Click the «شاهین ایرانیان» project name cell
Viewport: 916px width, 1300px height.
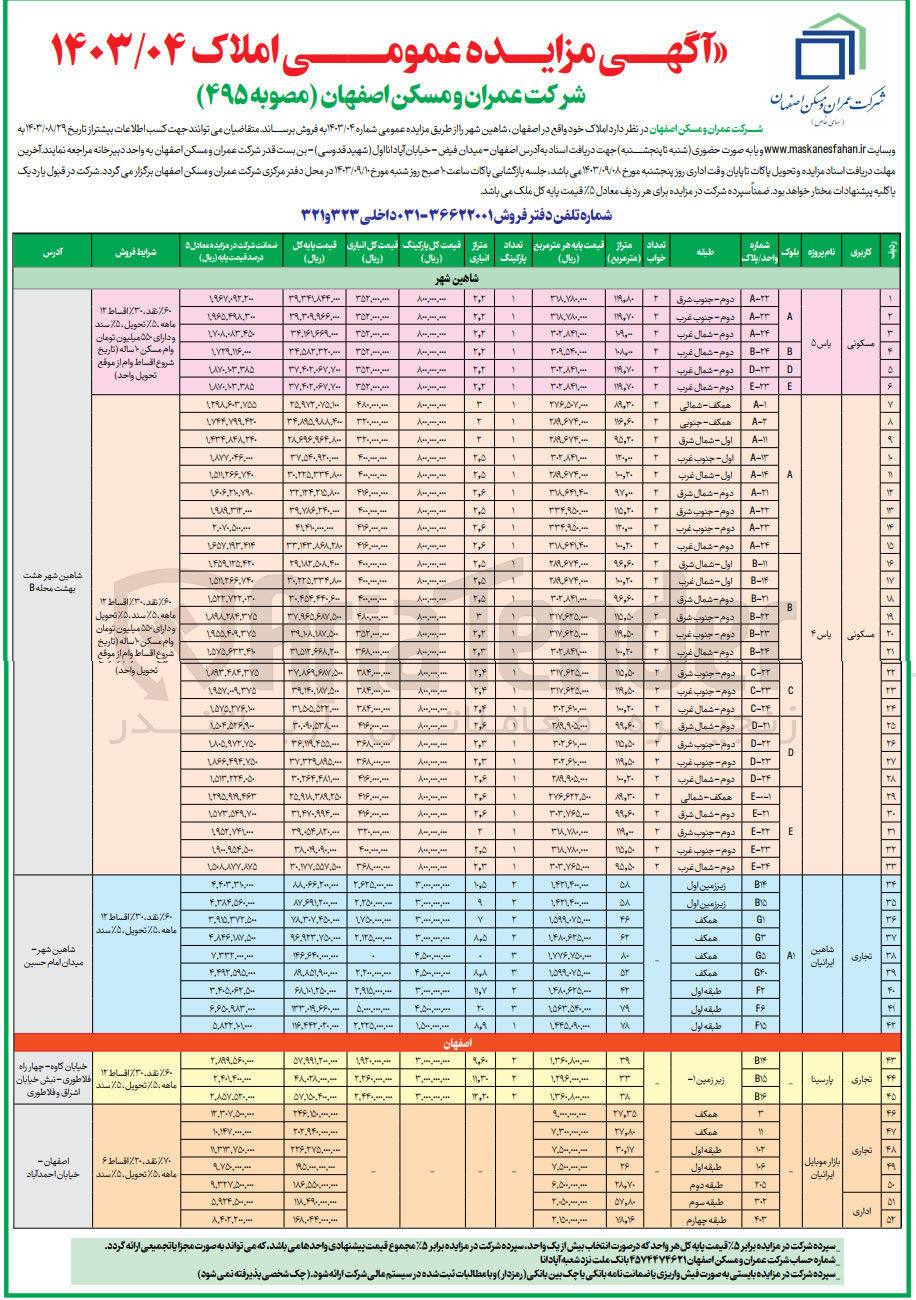(x=823, y=953)
